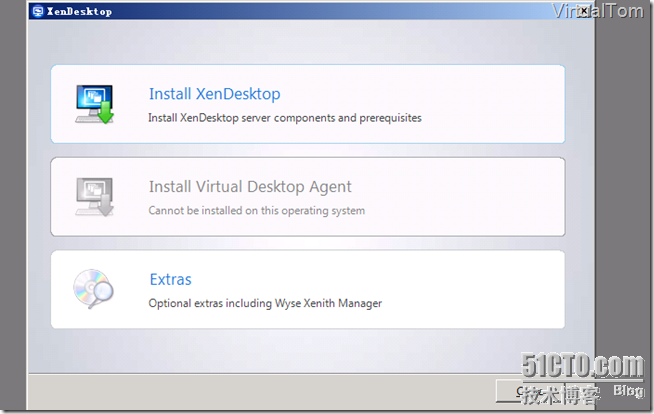This screenshot has width=654, height=414.
Task: Click the greyed Virtual Desktop Agent icon
Action: pyautogui.click(x=94, y=197)
